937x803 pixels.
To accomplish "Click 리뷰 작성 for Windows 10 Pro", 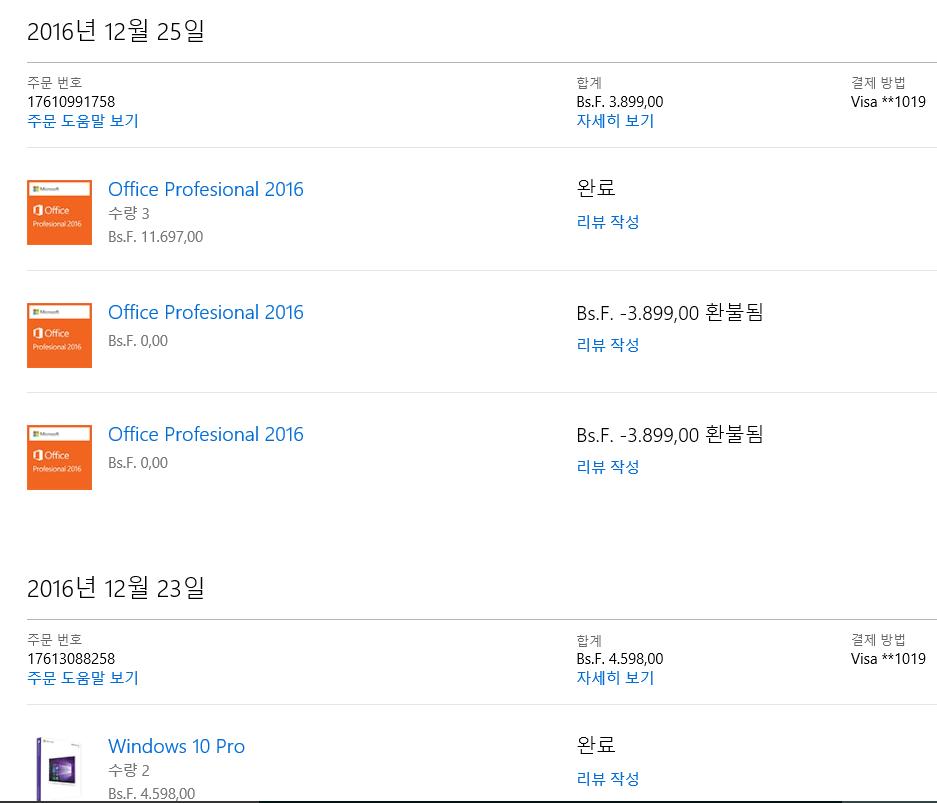I will pos(608,779).
